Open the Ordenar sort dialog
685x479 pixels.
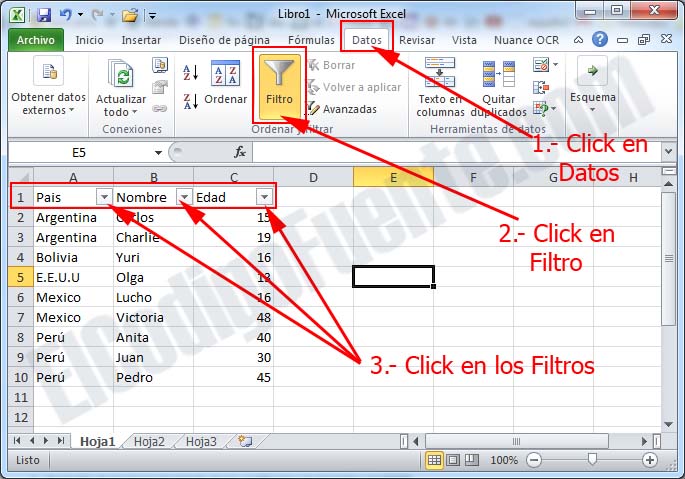(225, 85)
